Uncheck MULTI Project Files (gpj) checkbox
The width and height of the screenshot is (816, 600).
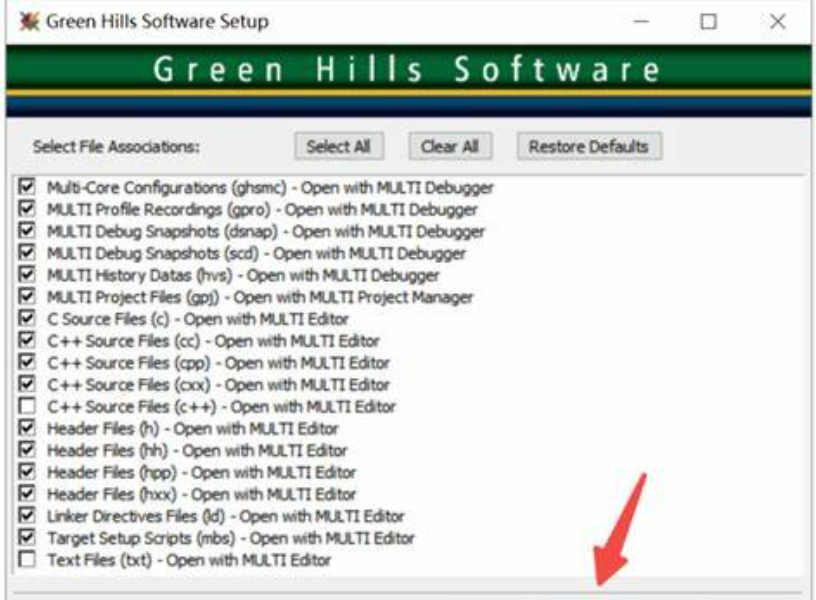pos(27,296)
